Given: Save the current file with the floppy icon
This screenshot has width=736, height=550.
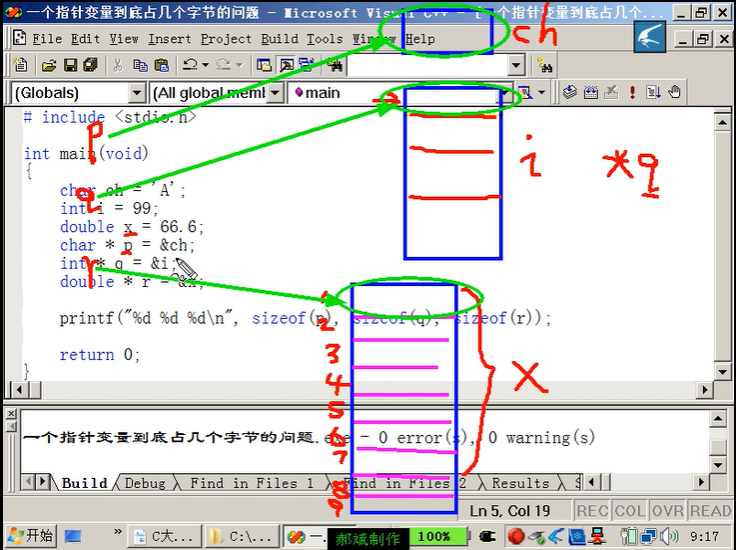Looking at the screenshot, I should click(70, 65).
